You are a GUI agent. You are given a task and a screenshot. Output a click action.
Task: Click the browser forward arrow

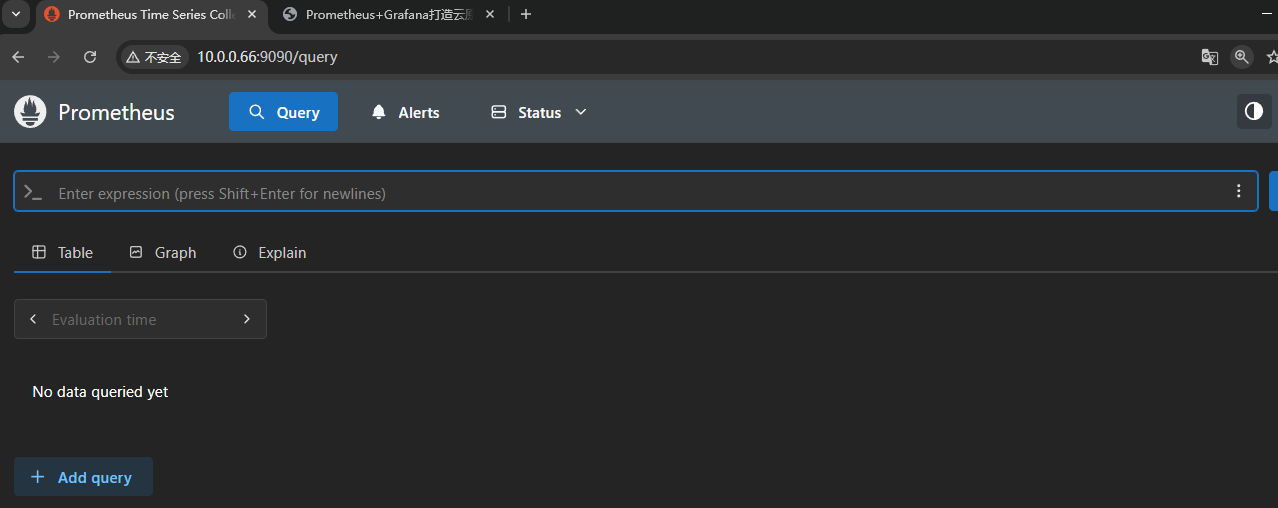tap(54, 57)
